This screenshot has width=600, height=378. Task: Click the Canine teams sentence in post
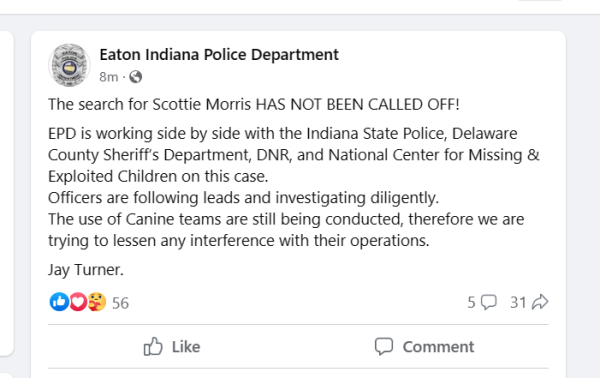pyautogui.click(x=286, y=230)
